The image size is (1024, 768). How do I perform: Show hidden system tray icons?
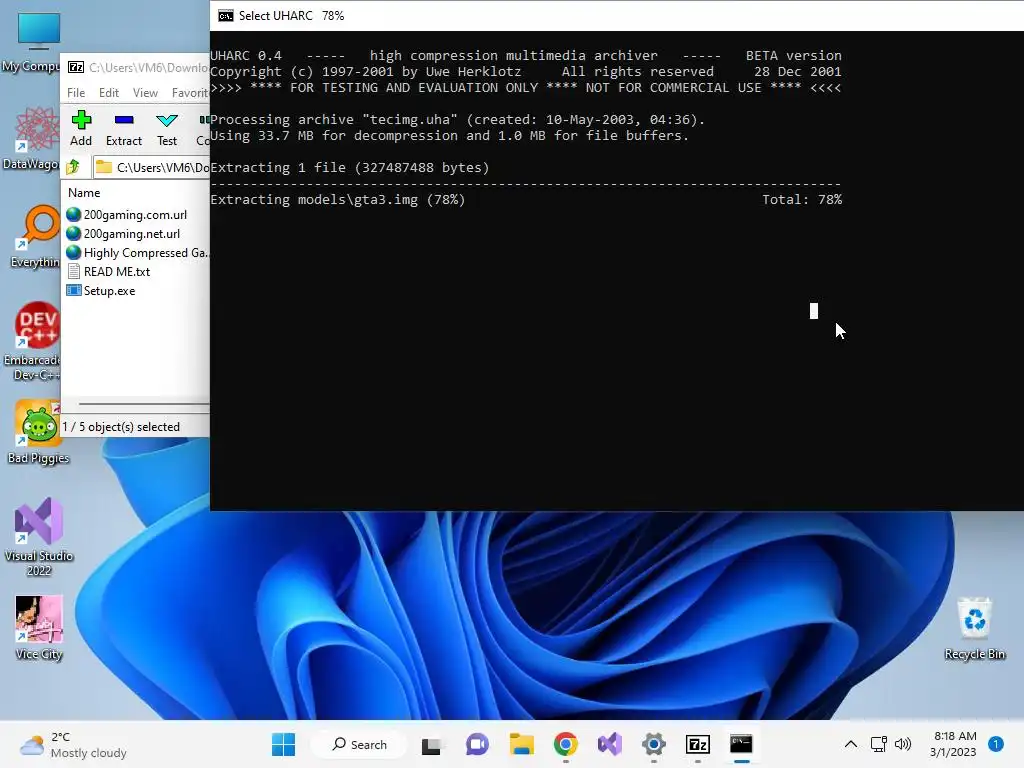(850, 744)
